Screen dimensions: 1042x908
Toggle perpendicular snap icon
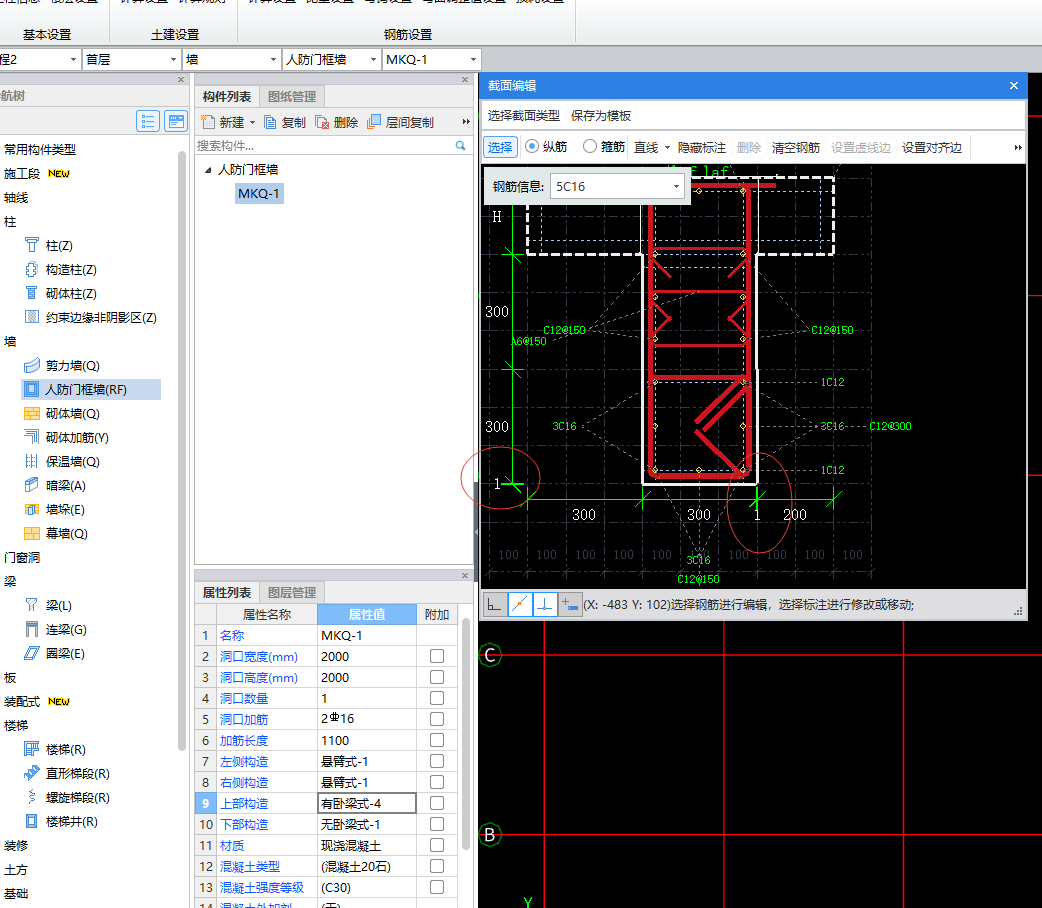pos(545,604)
